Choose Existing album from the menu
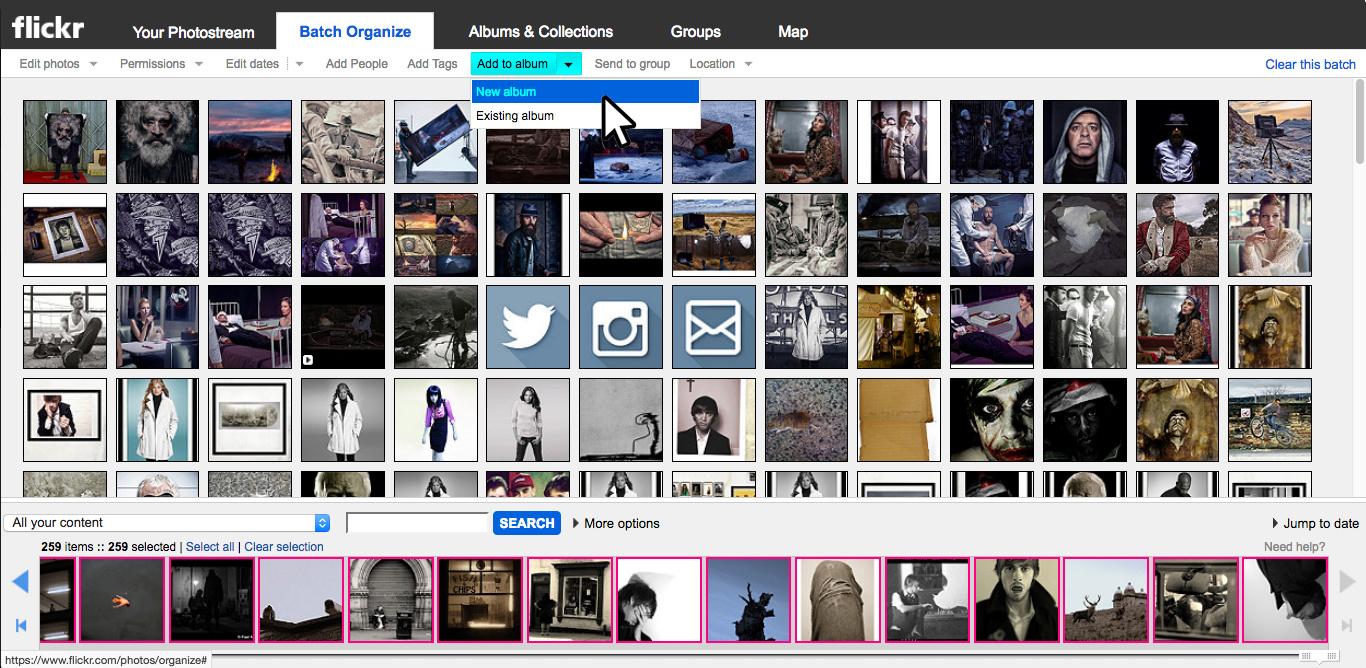 point(586,116)
